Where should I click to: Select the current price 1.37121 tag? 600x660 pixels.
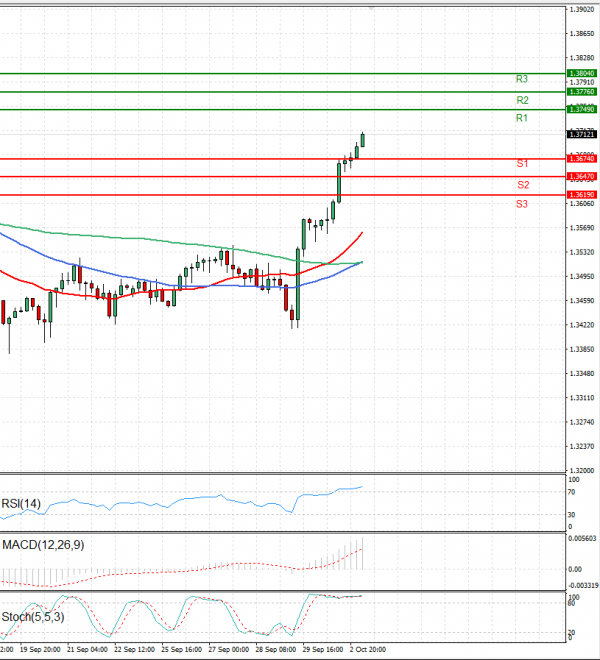[581, 135]
